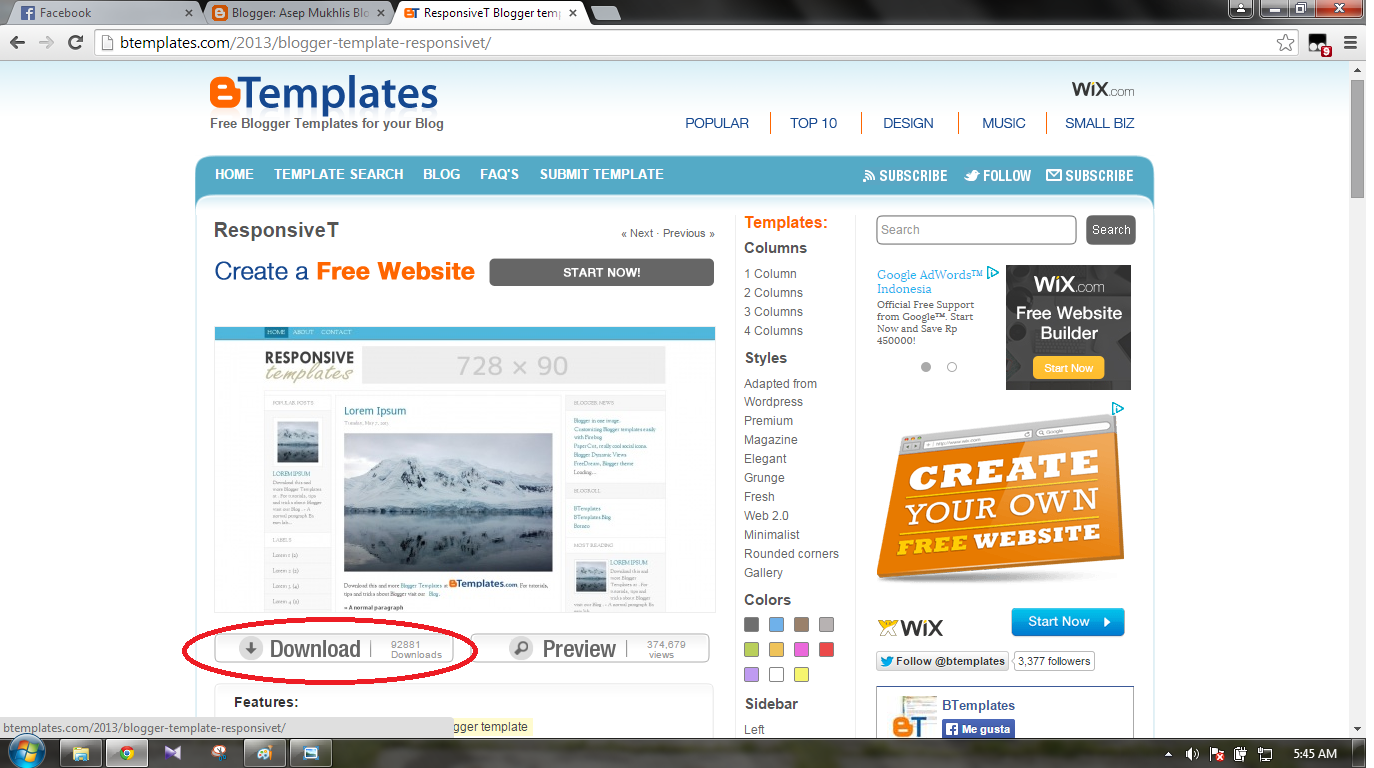Select the blue color swatch
Image resolution: width=1374 pixels, height=768 pixels.
tap(776, 625)
